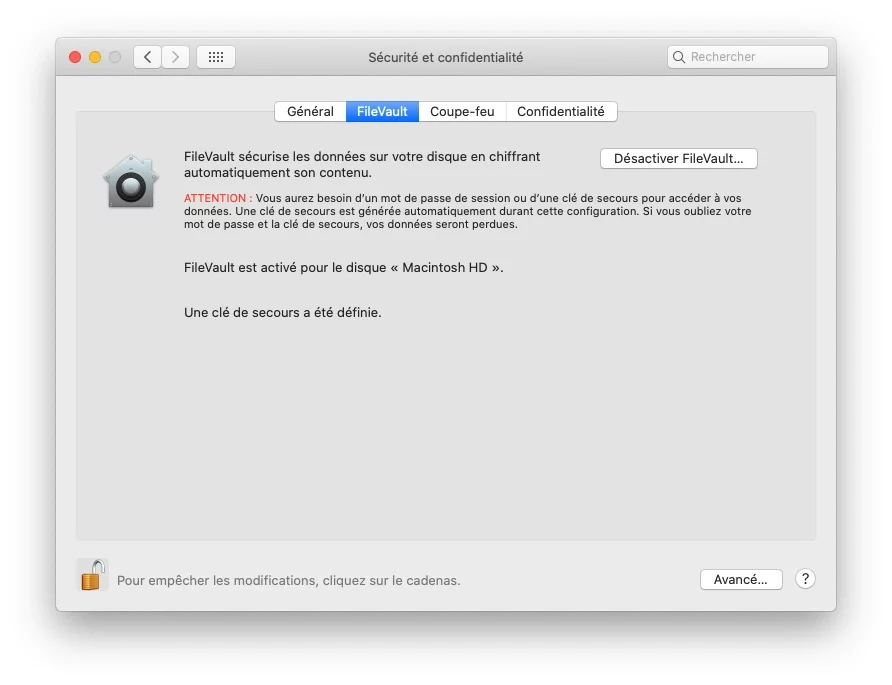Click the forward navigation arrow
The image size is (892, 685).
click(176, 57)
